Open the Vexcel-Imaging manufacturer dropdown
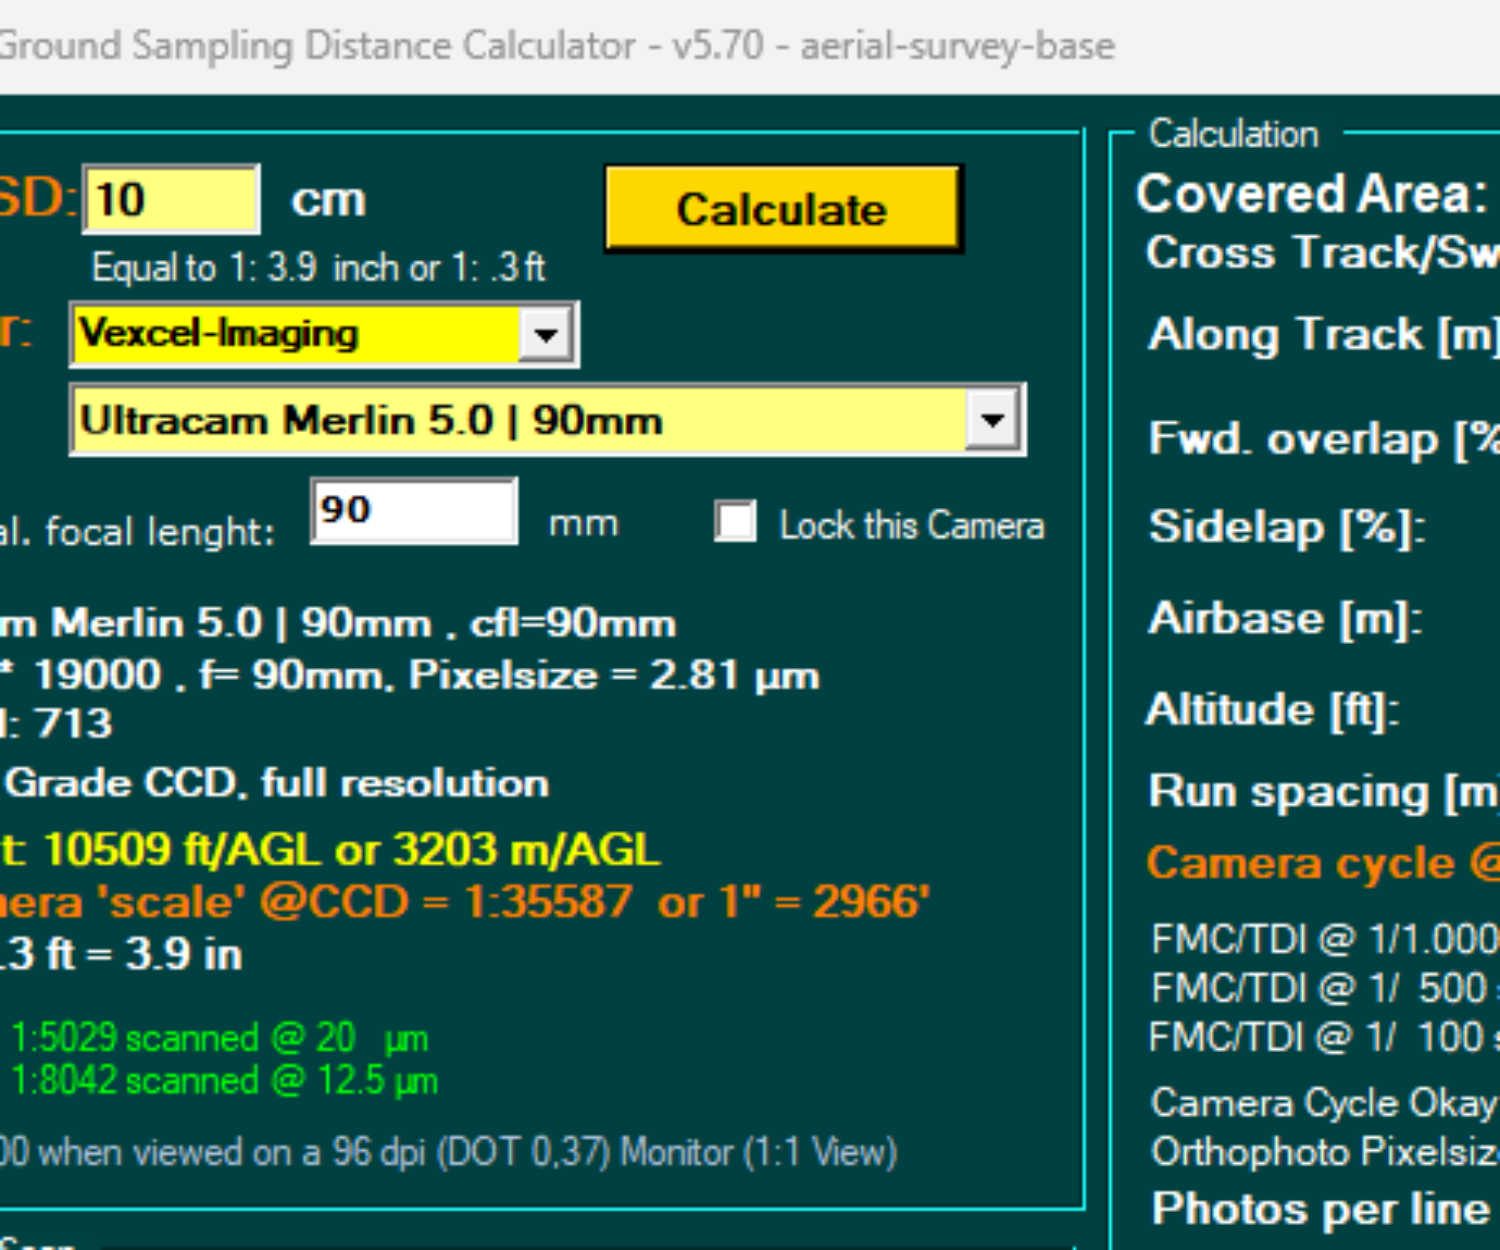 (x=546, y=333)
